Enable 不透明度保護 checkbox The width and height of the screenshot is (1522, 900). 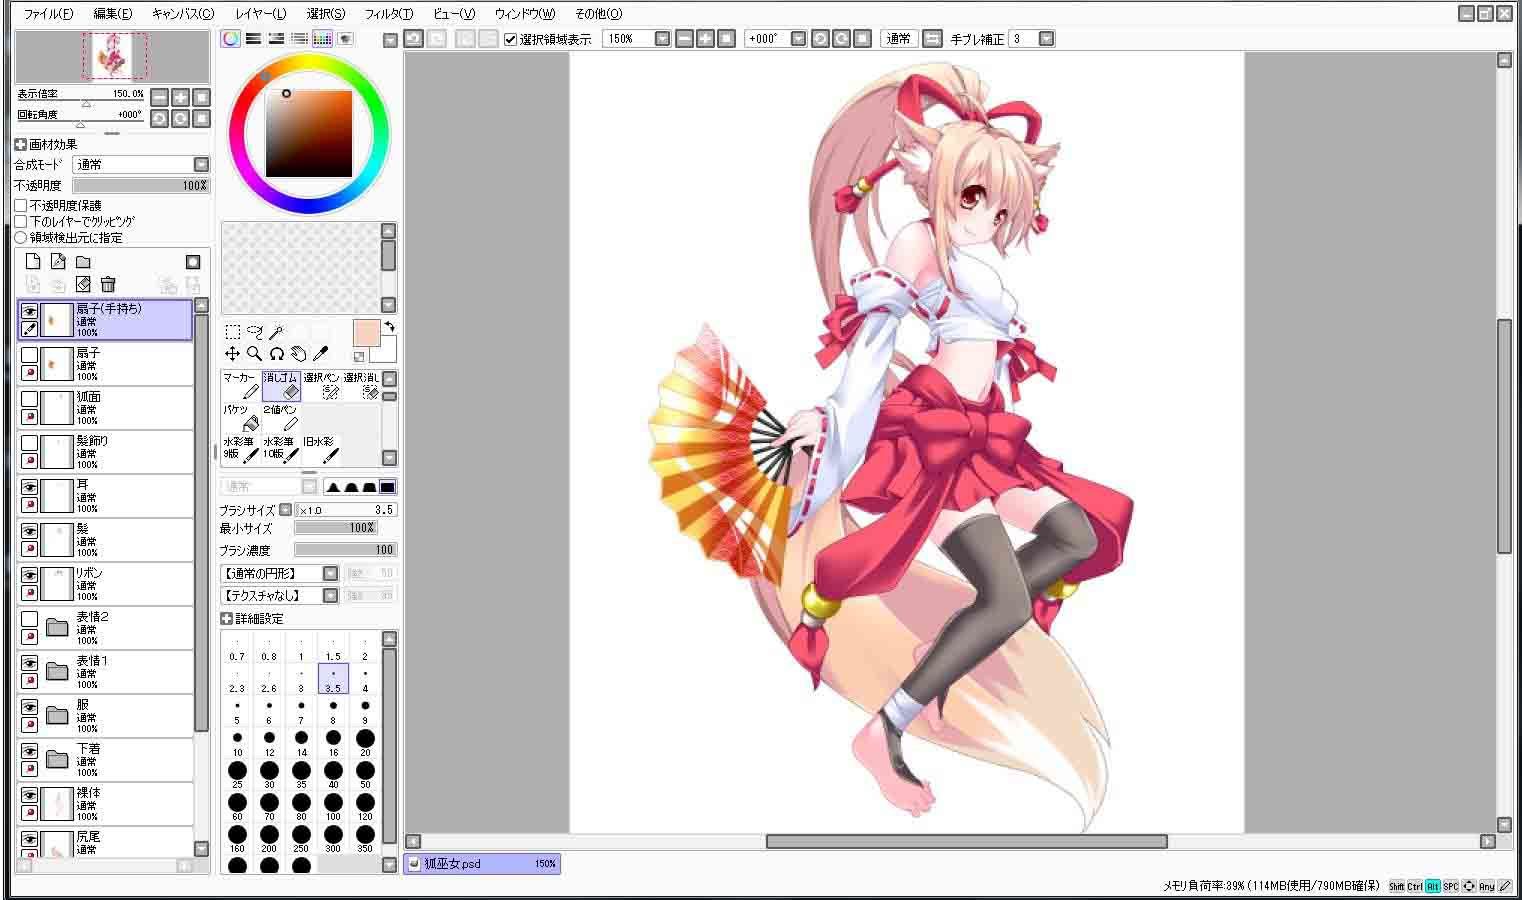tap(21, 205)
